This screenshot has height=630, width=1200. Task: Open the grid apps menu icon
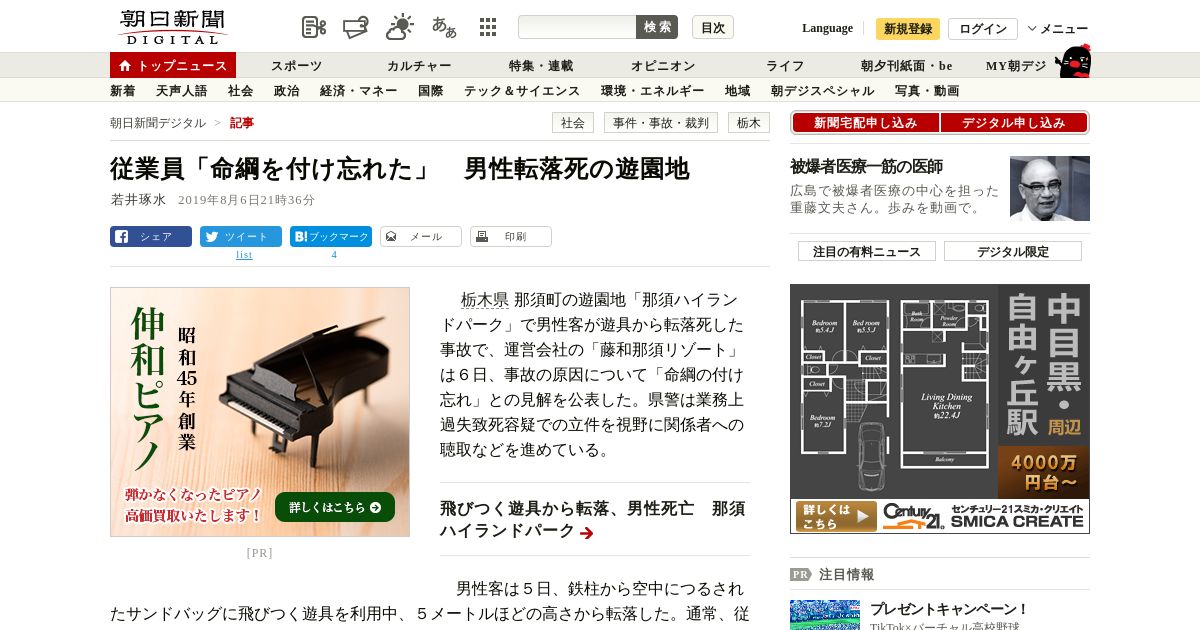pos(488,27)
